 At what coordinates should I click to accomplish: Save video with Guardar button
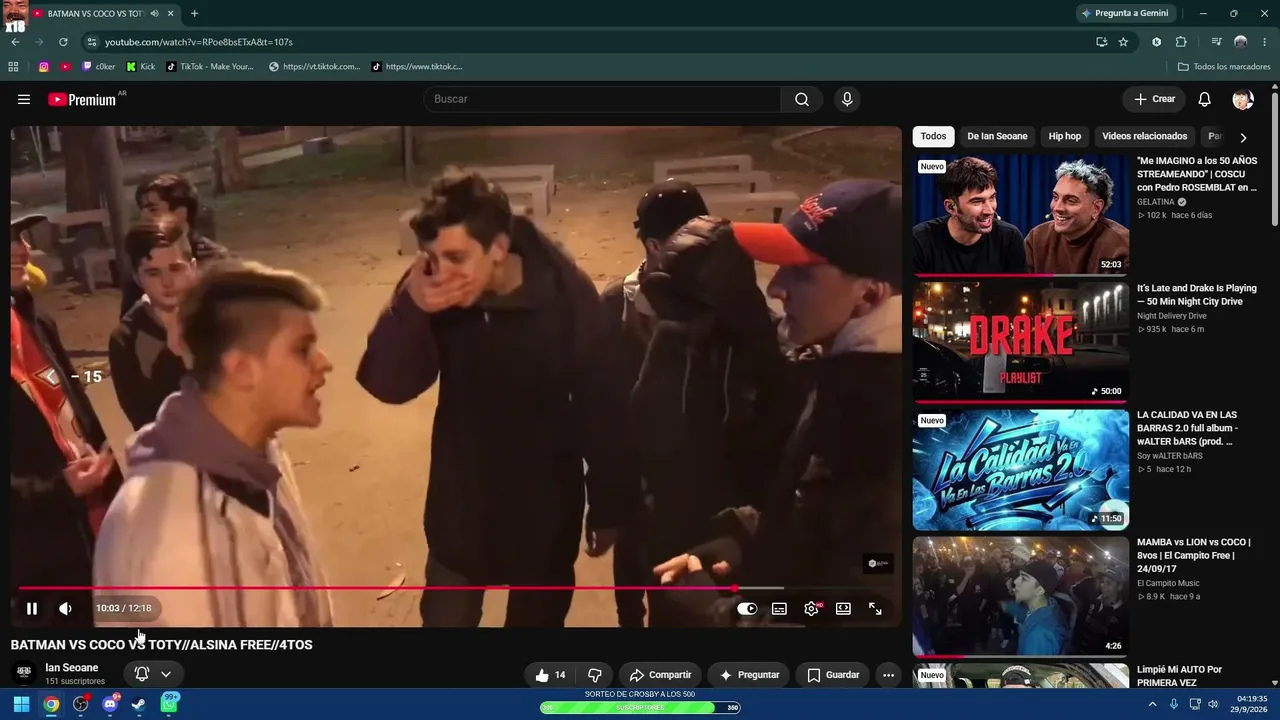tap(833, 675)
